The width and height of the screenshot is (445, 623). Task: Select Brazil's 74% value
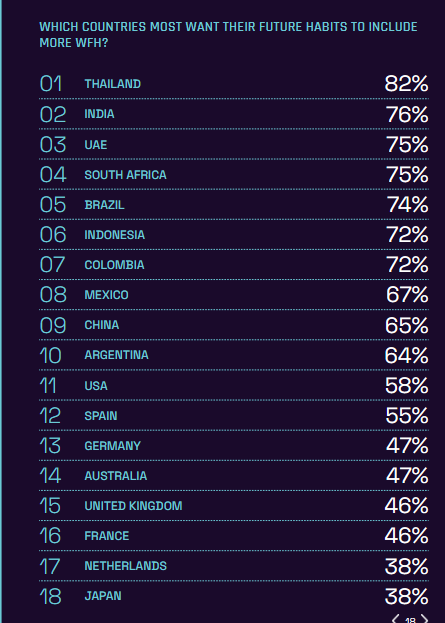coord(407,205)
